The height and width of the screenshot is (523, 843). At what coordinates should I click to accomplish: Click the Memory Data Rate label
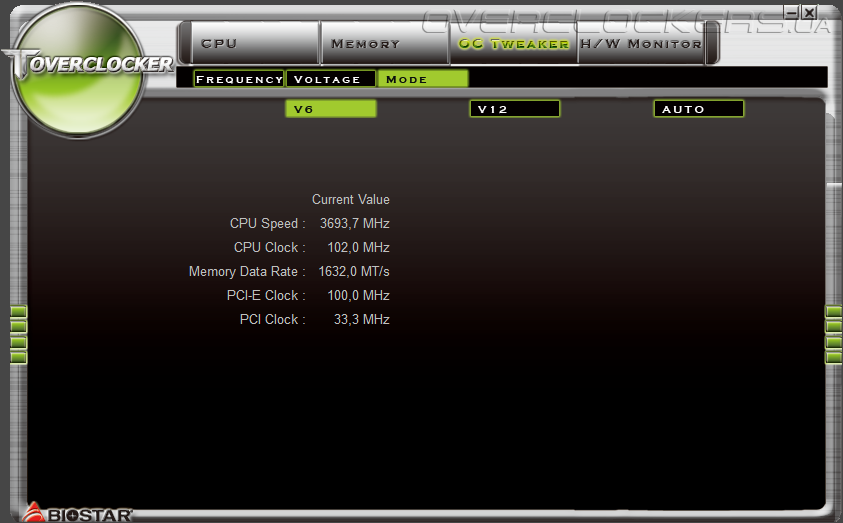[247, 271]
